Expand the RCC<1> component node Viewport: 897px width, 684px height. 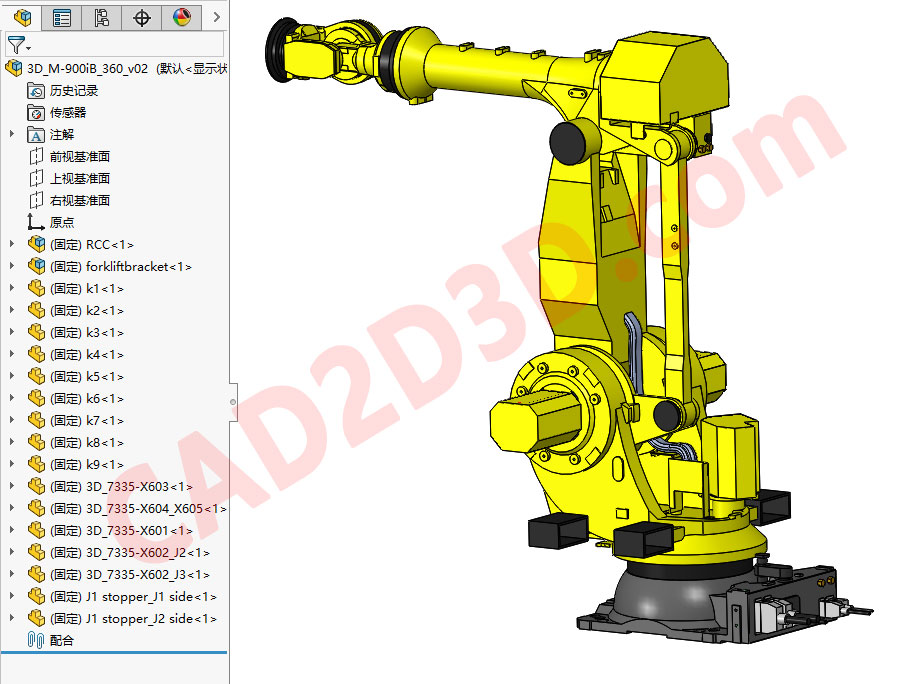[10, 244]
